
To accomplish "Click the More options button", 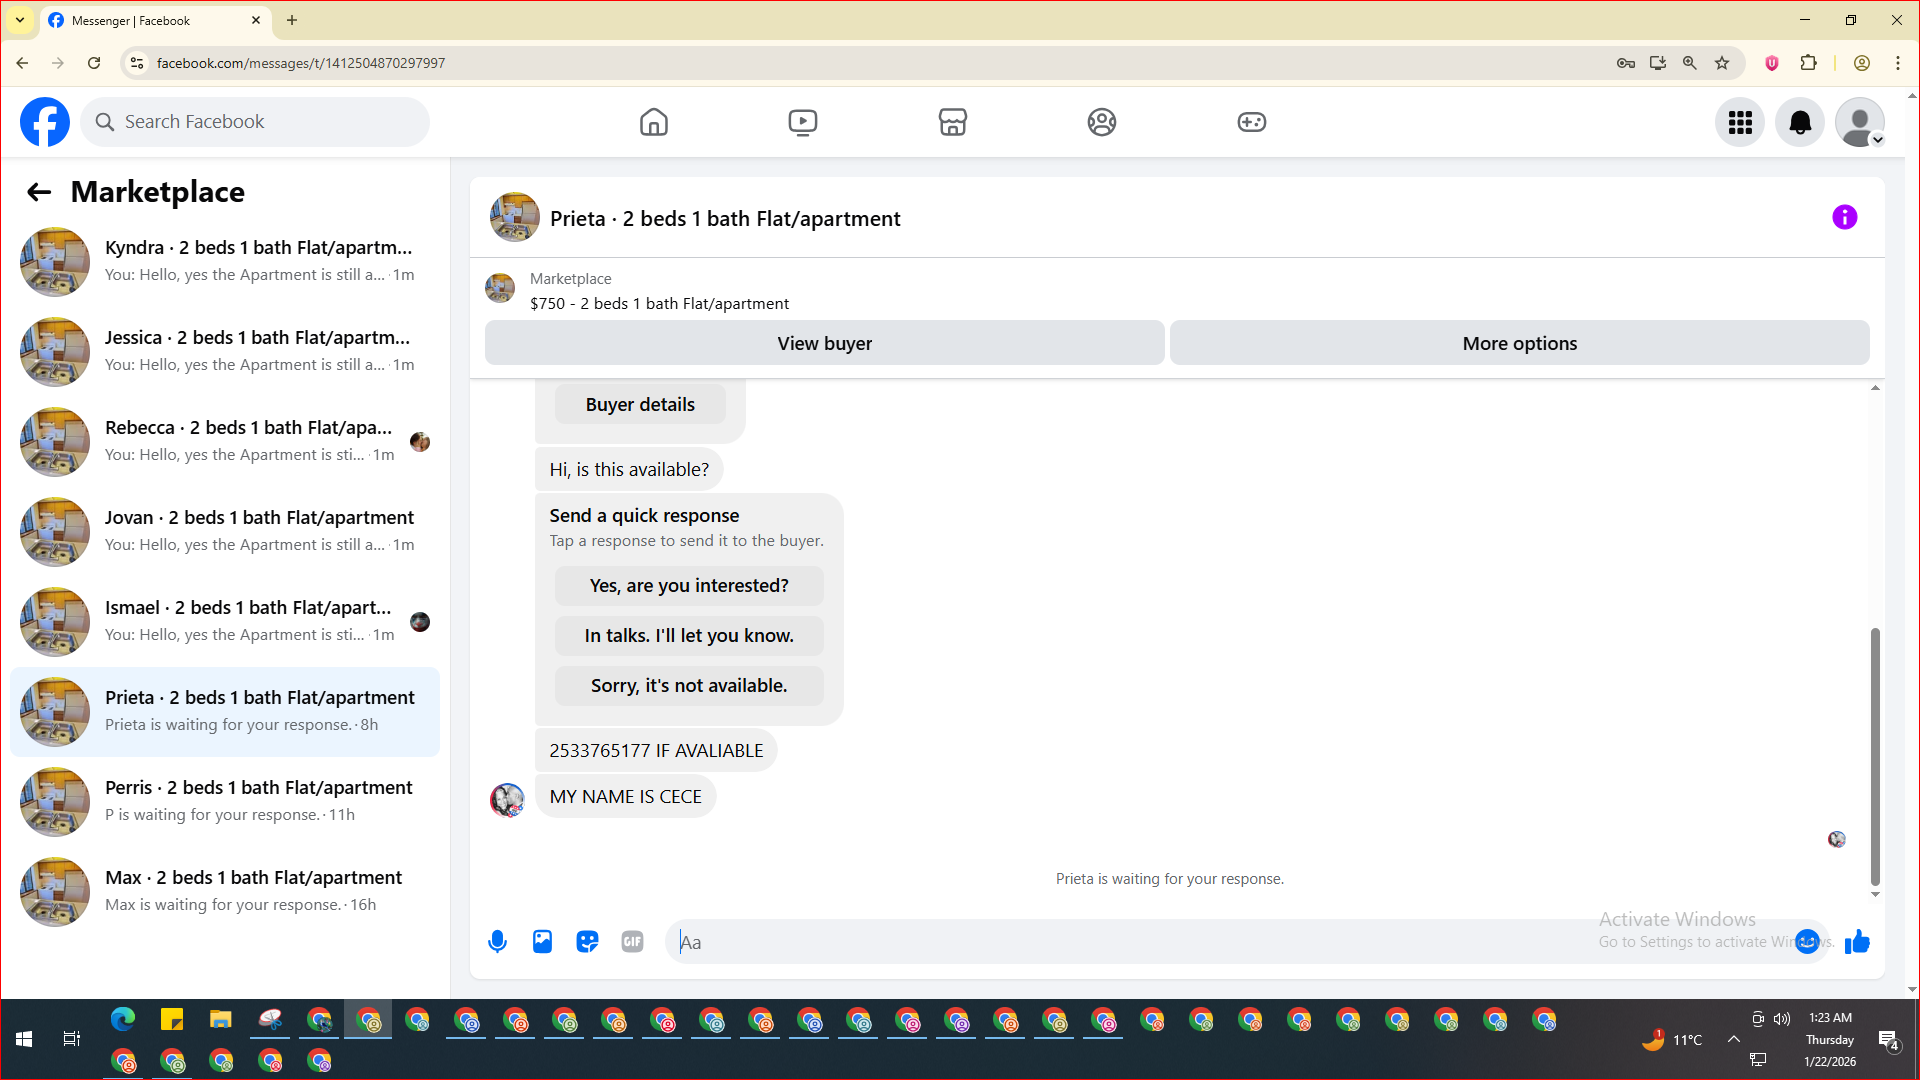I will [1519, 343].
